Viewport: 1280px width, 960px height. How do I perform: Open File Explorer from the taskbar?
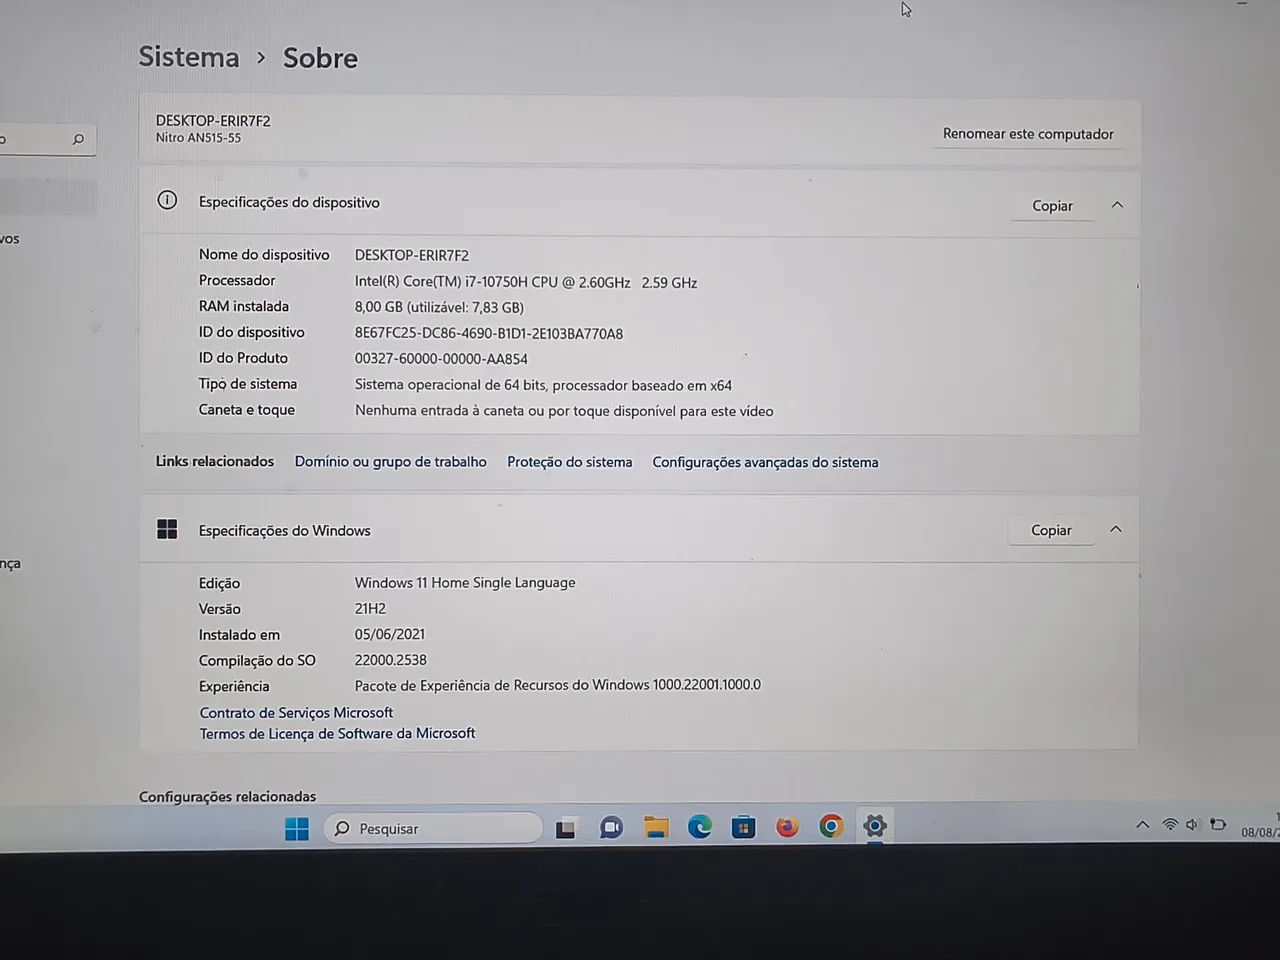click(656, 827)
